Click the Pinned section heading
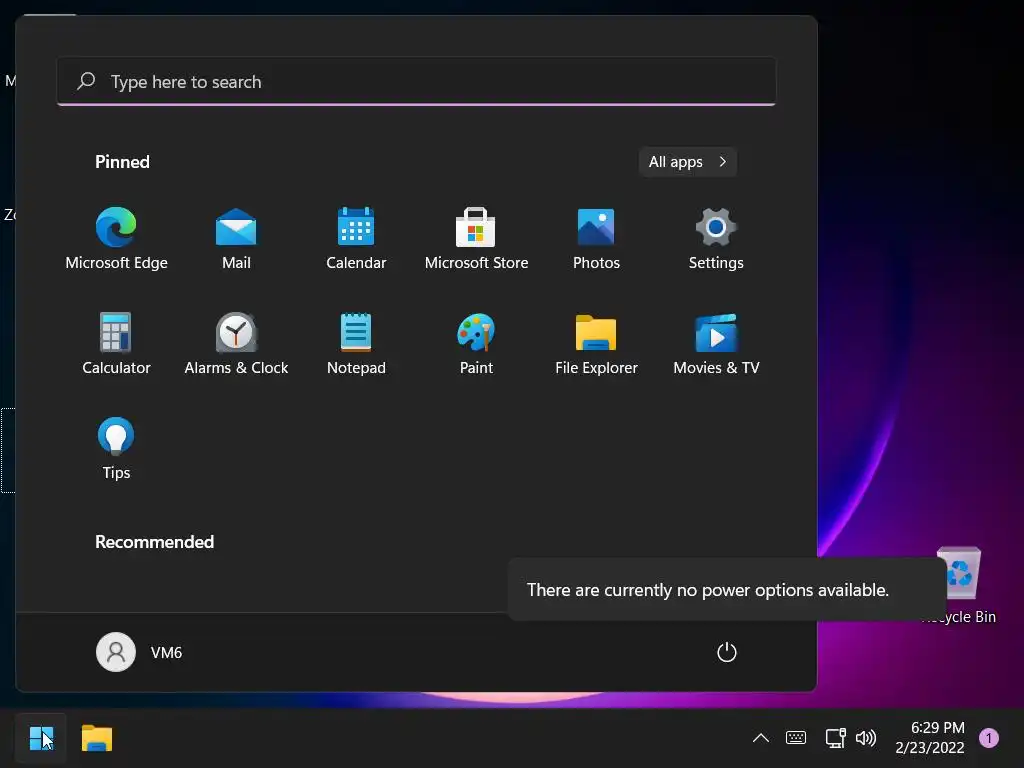Viewport: 1024px width, 768px height. pyautogui.click(x=122, y=162)
